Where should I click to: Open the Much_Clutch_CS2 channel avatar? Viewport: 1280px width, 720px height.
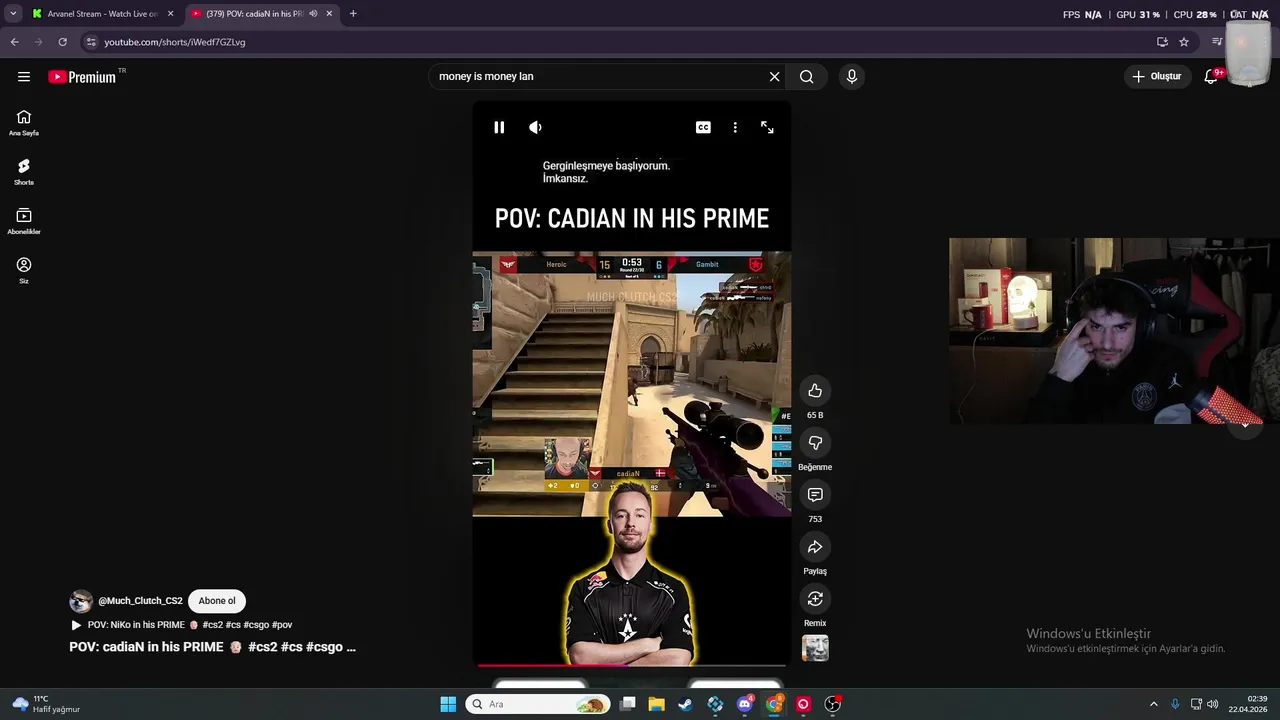[x=80, y=601]
